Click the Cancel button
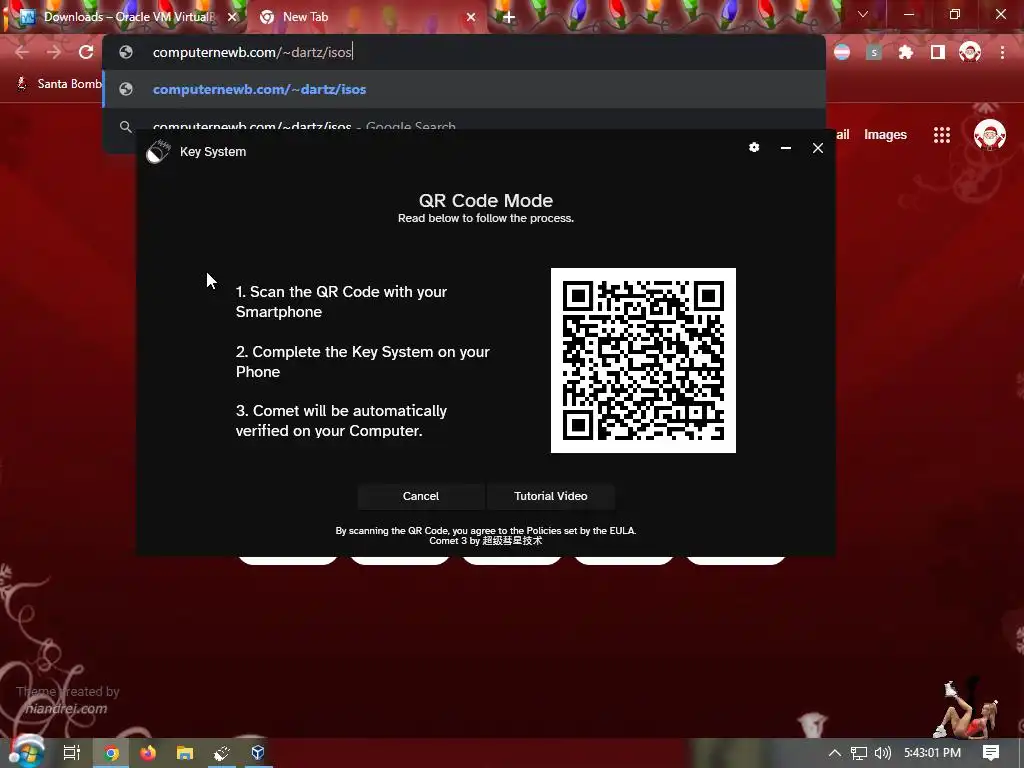 421,496
